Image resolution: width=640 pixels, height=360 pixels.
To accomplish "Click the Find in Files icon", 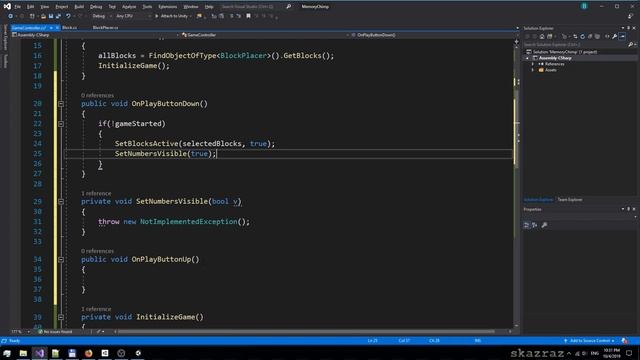I will tap(199, 16).
